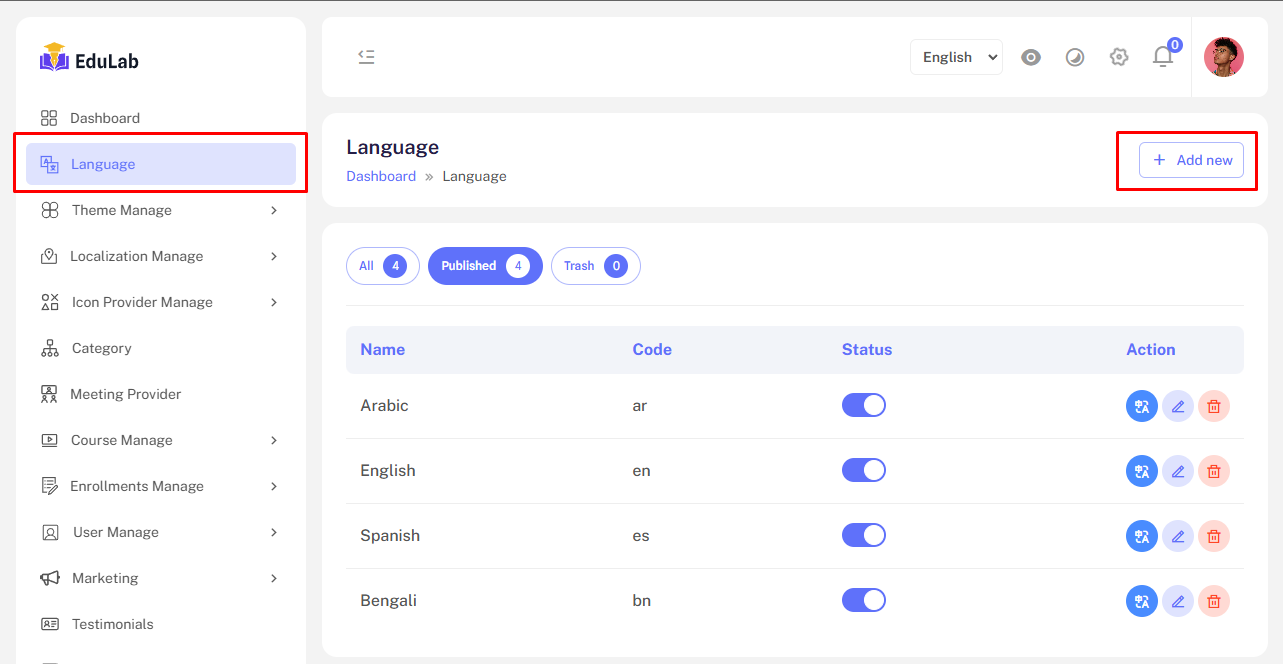Click the translate icon for Bengali
This screenshot has height=664, width=1283.
(1142, 601)
